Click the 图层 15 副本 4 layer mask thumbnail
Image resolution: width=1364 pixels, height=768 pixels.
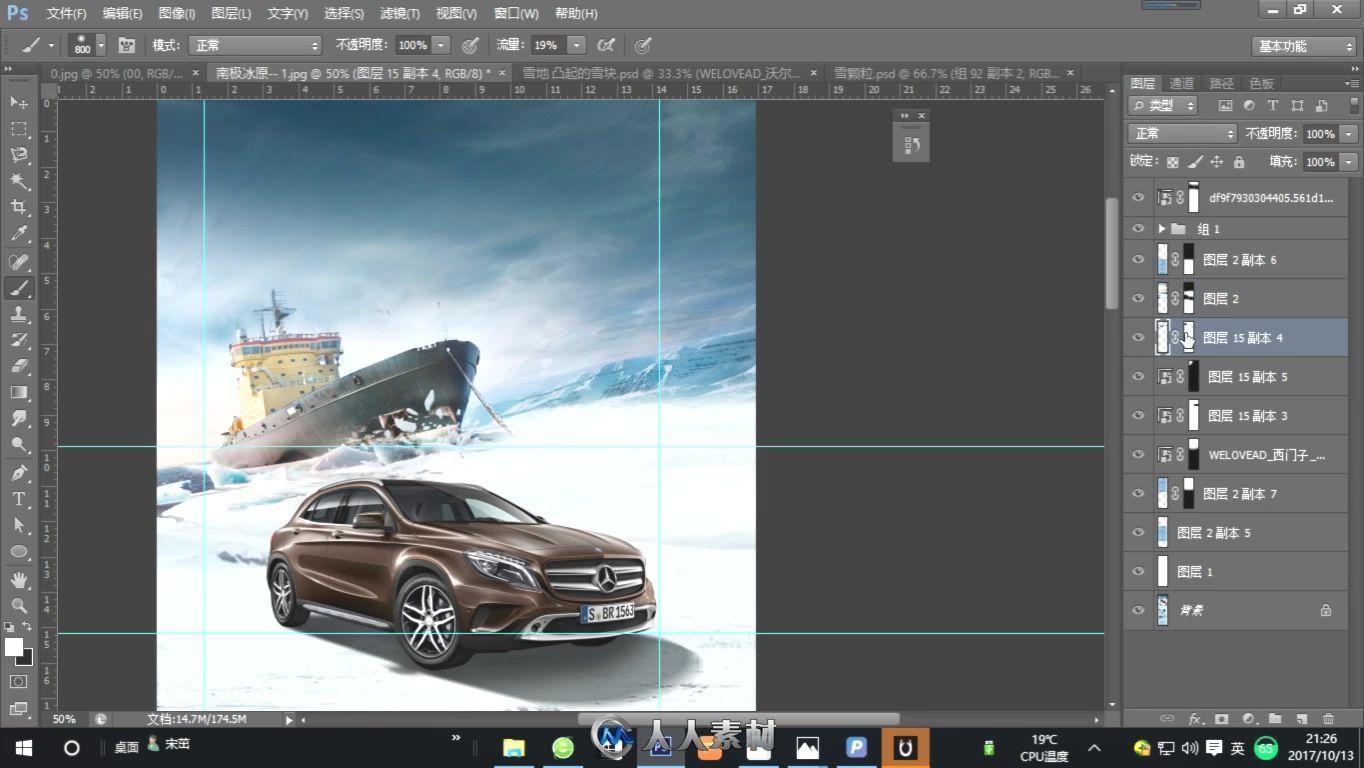pos(1189,338)
